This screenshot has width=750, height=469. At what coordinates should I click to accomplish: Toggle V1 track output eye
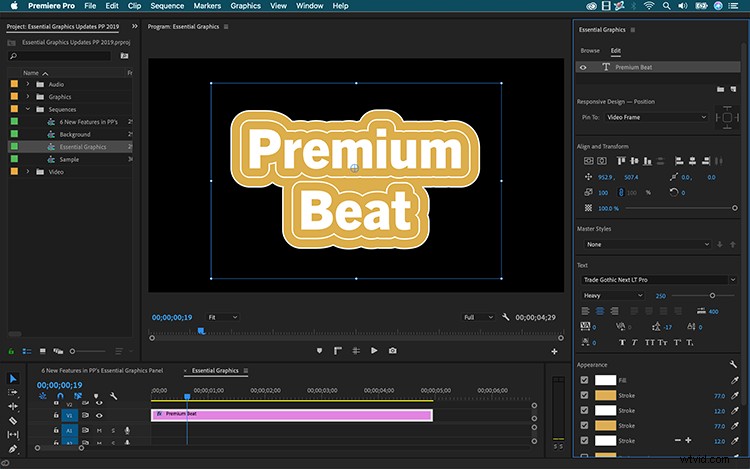coord(99,415)
